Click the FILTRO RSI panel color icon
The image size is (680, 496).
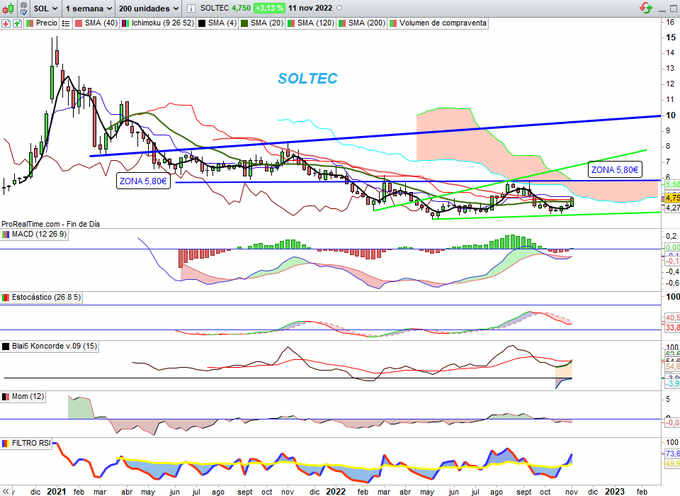point(6,444)
